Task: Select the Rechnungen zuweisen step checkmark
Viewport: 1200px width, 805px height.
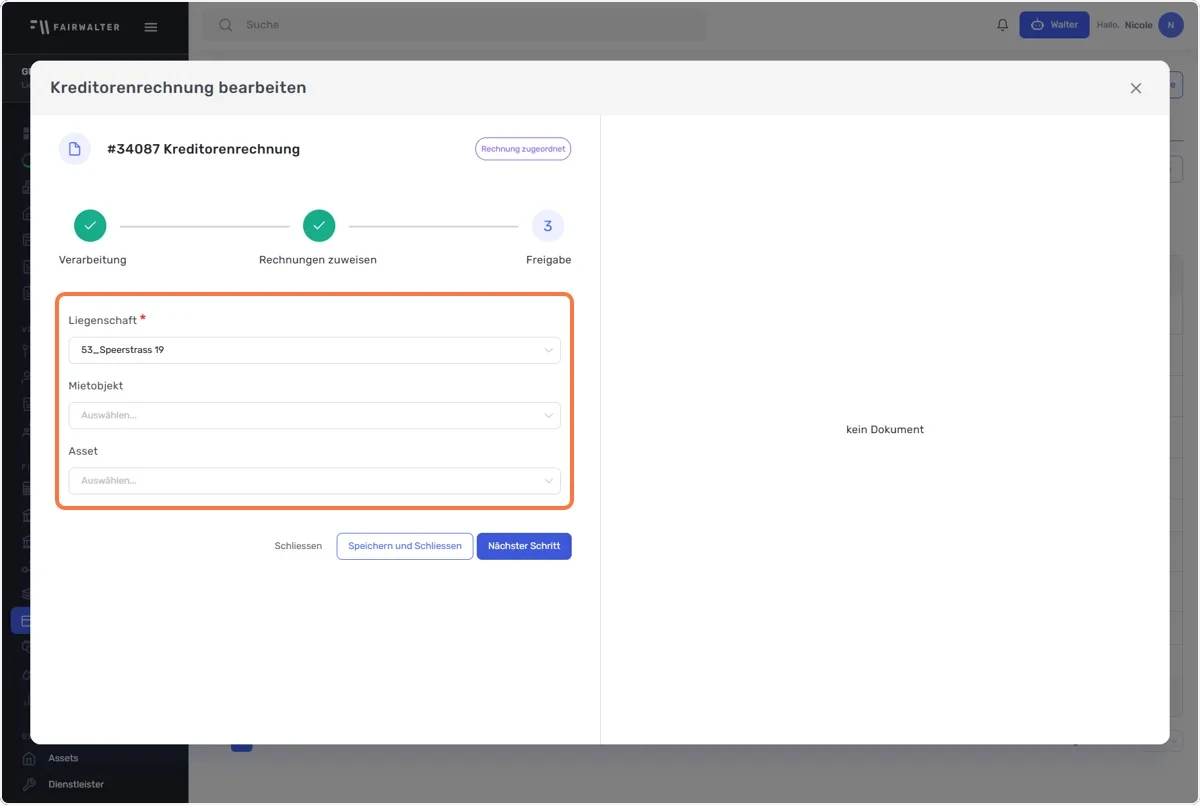Action: point(319,226)
